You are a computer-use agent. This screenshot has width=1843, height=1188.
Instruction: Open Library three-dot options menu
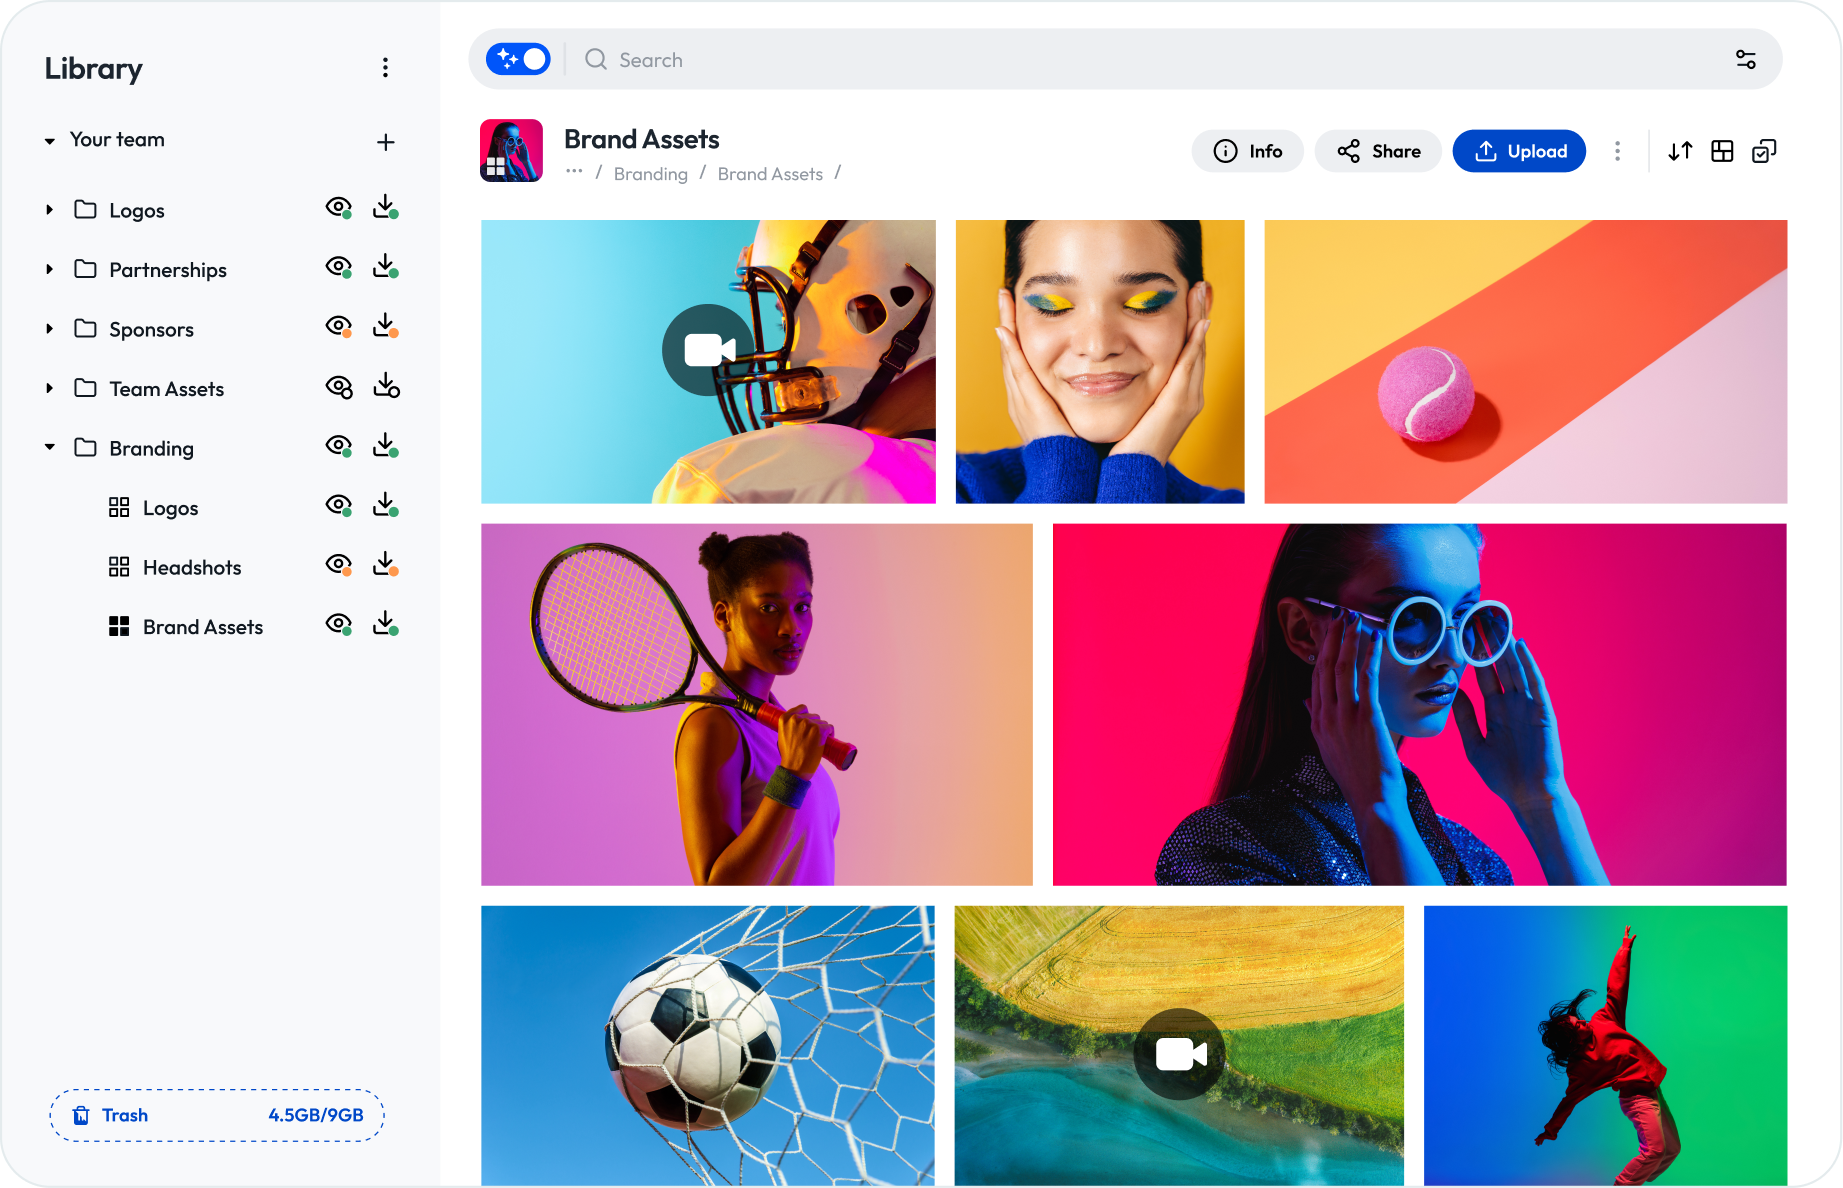(x=385, y=68)
